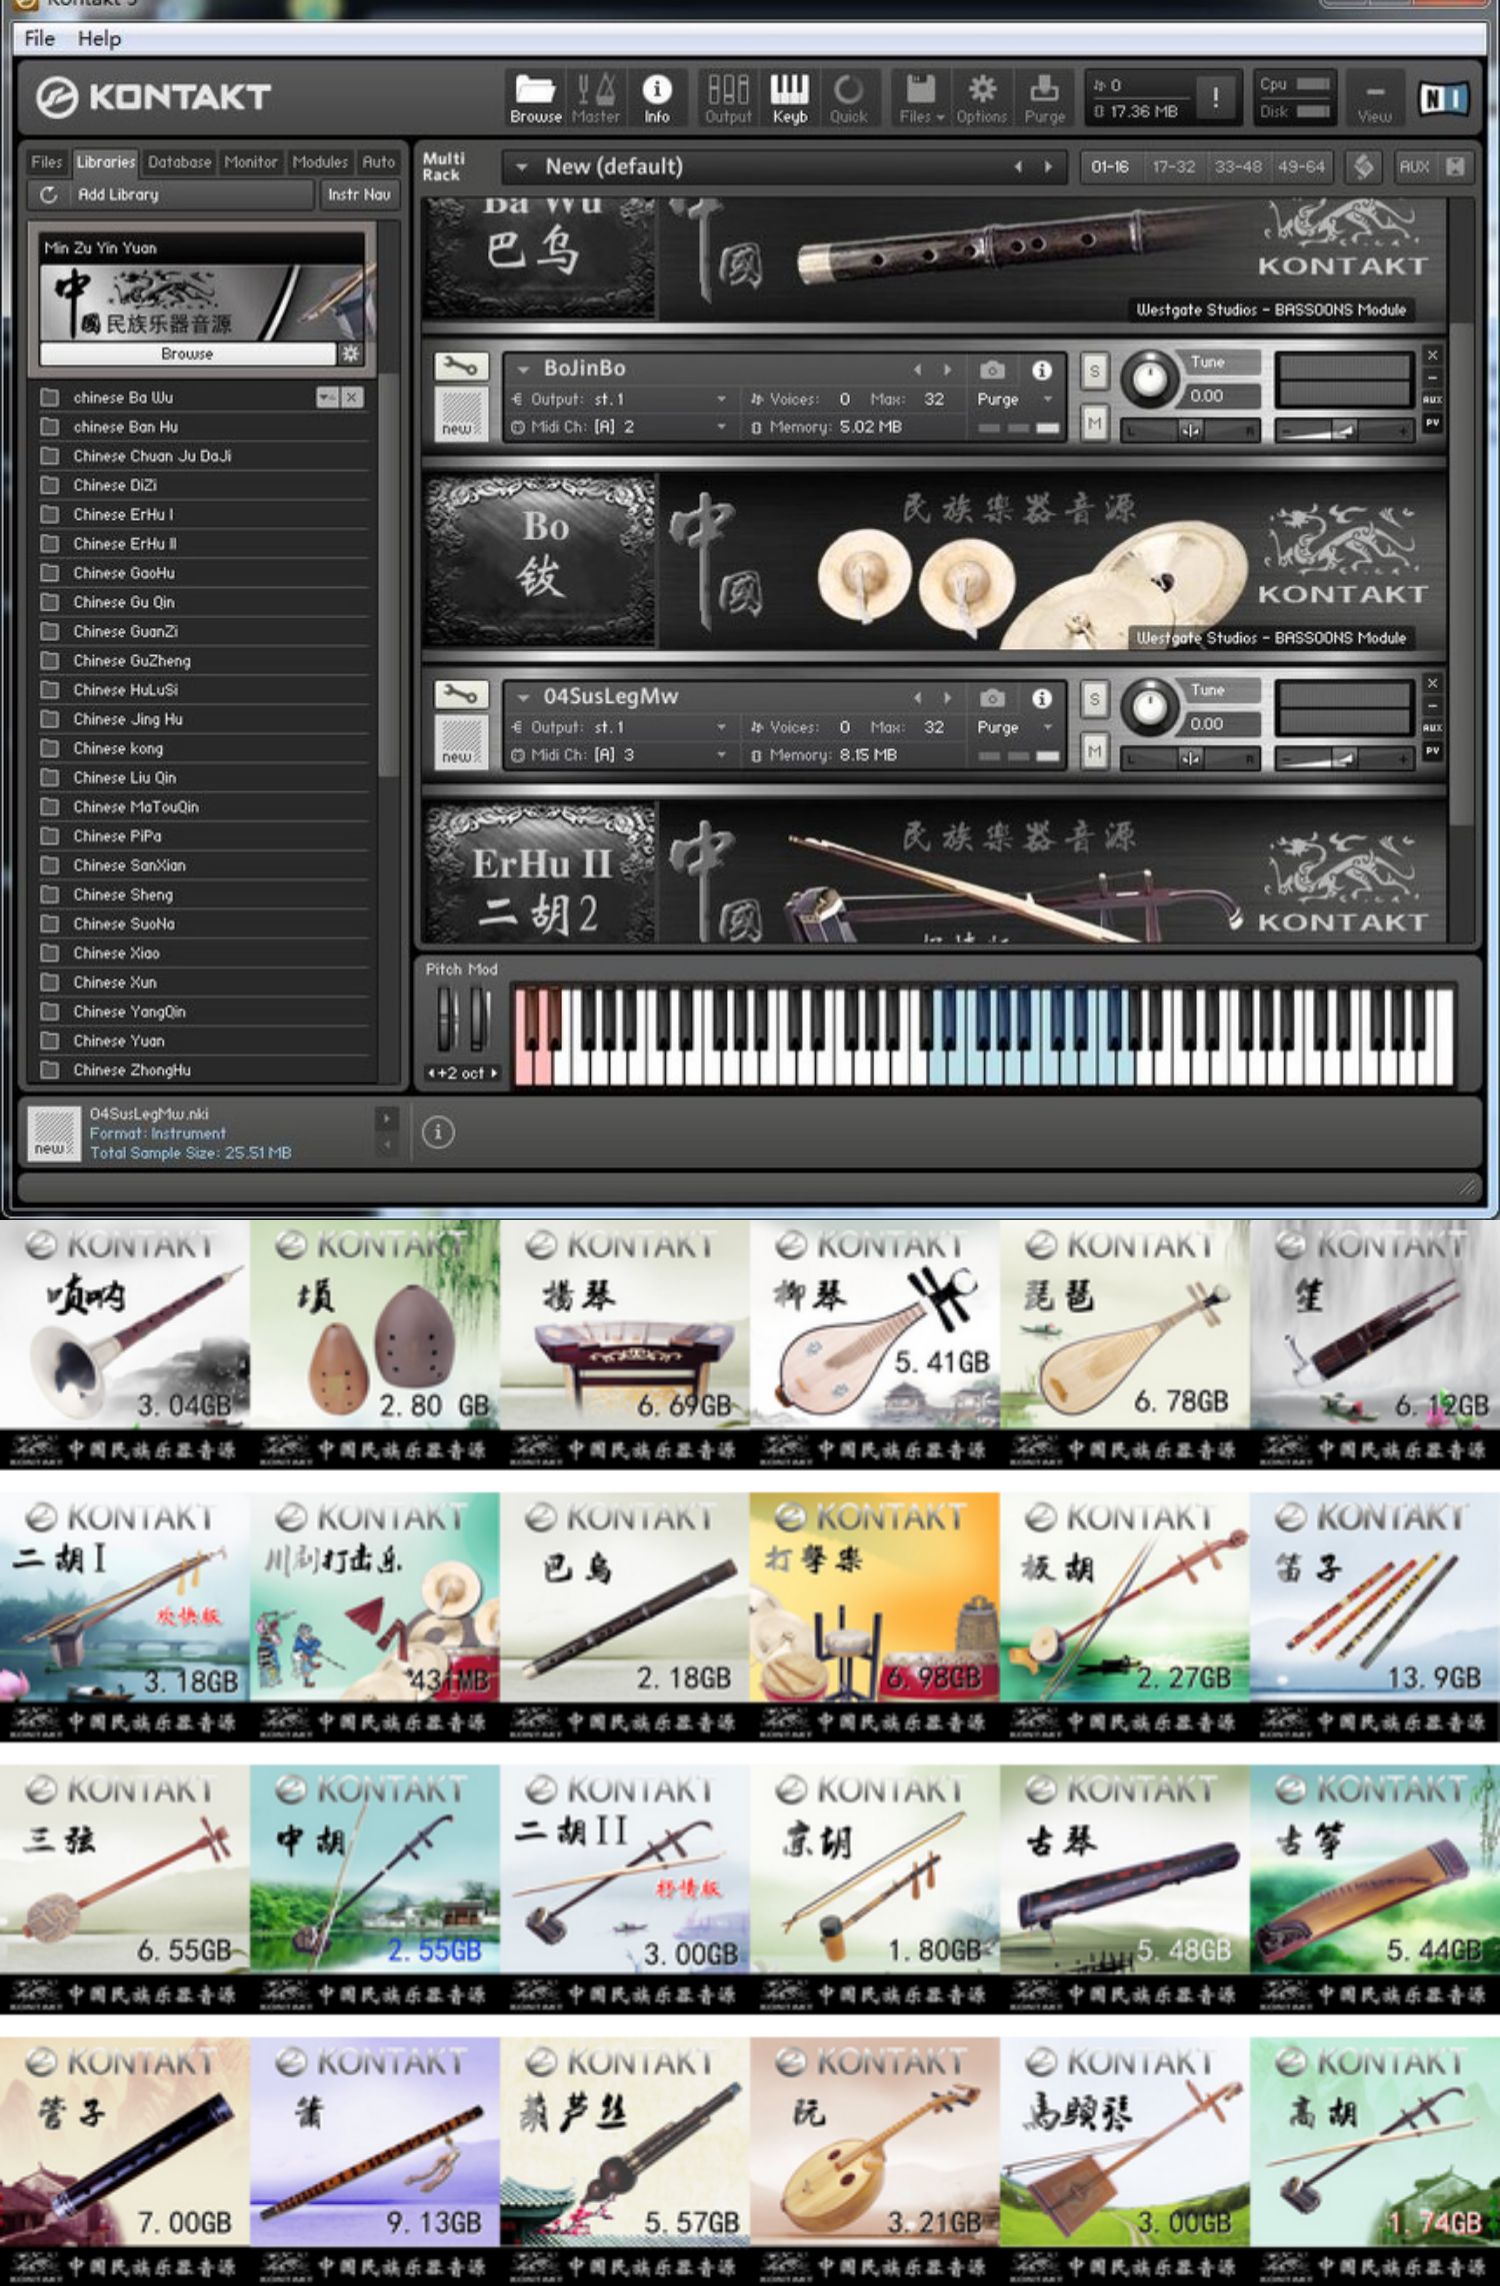Solo the BoJinBo instrument
The height and width of the screenshot is (2286, 1500).
pyautogui.click(x=1094, y=372)
